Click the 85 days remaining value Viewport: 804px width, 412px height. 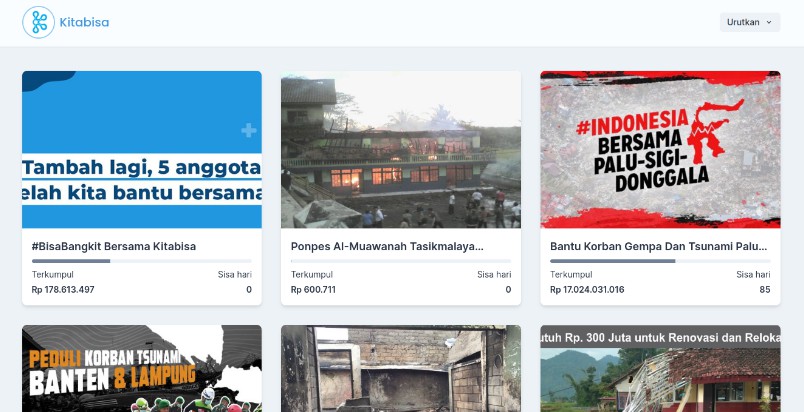coord(764,290)
